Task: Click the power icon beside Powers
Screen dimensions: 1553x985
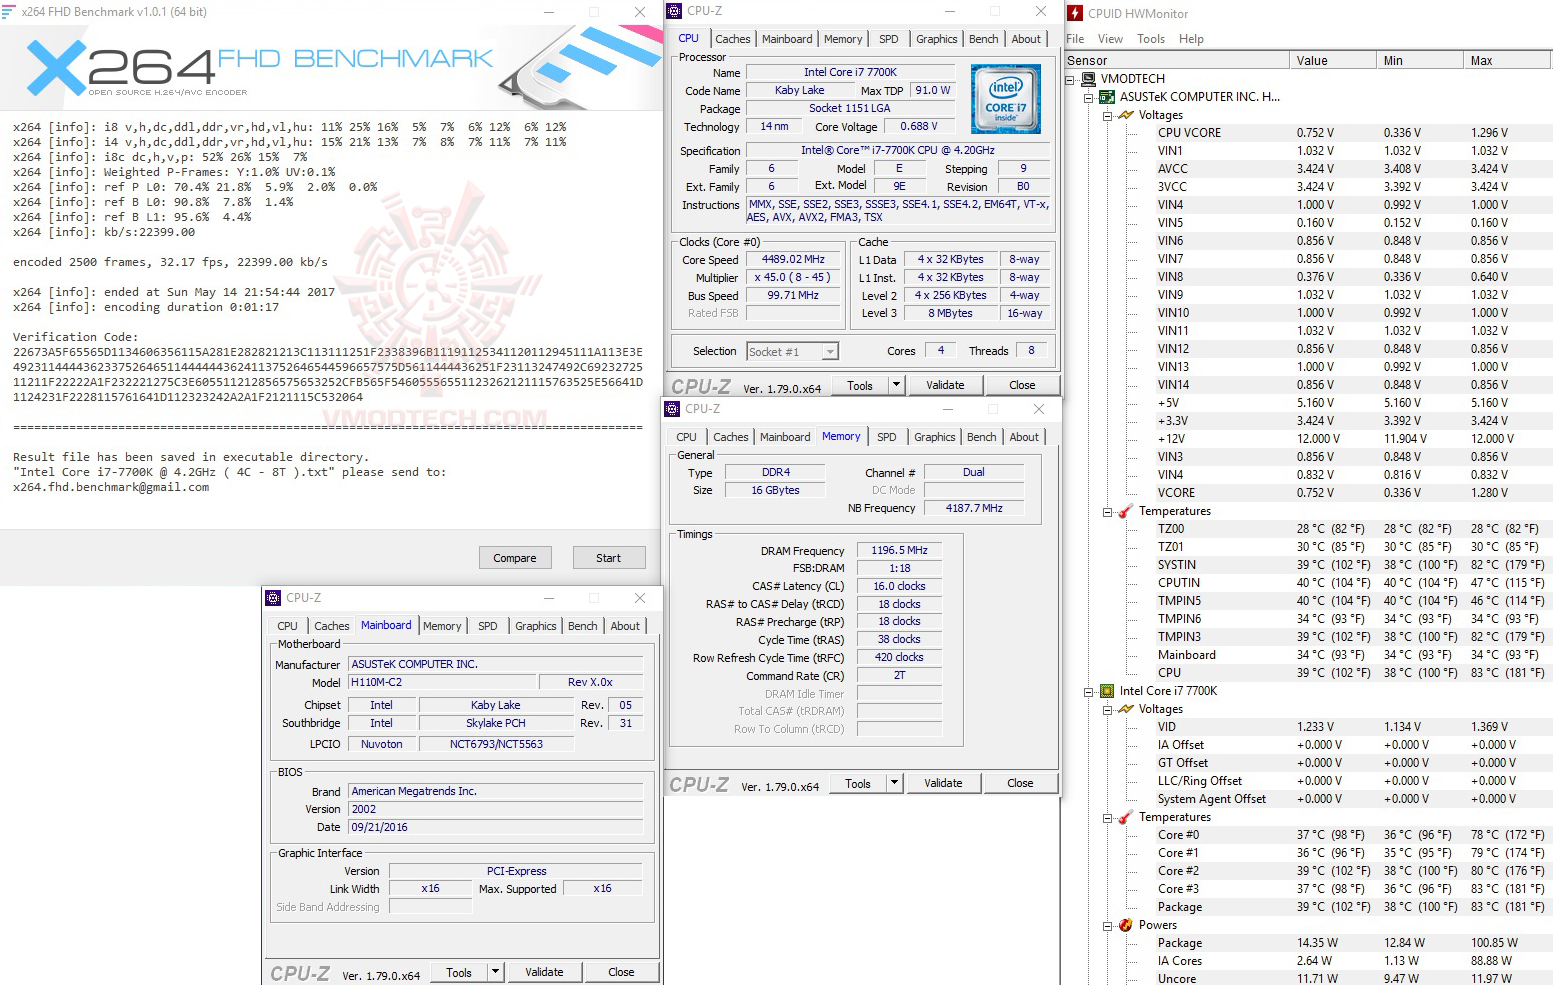Action: pyautogui.click(x=1126, y=925)
